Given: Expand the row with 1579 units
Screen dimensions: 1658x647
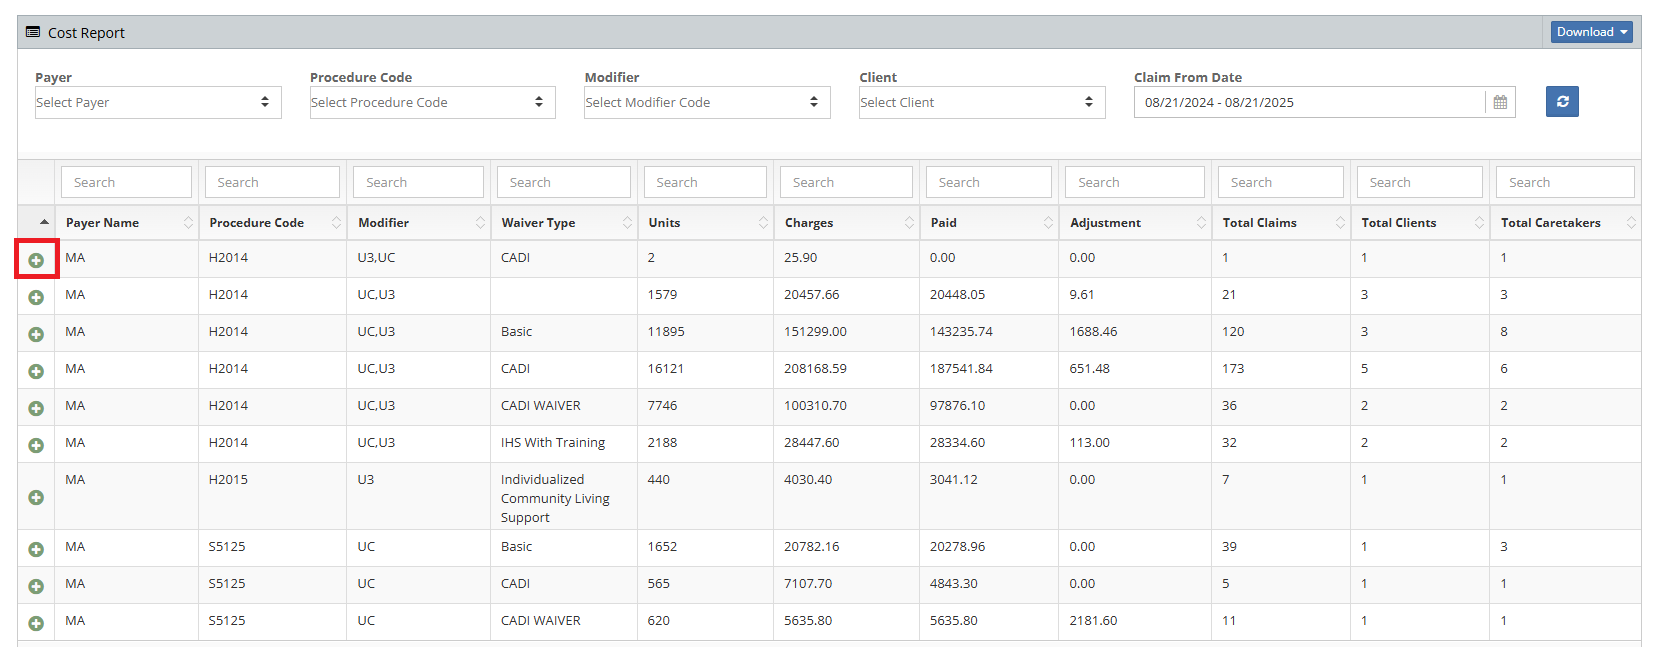Looking at the screenshot, I should click(36, 297).
